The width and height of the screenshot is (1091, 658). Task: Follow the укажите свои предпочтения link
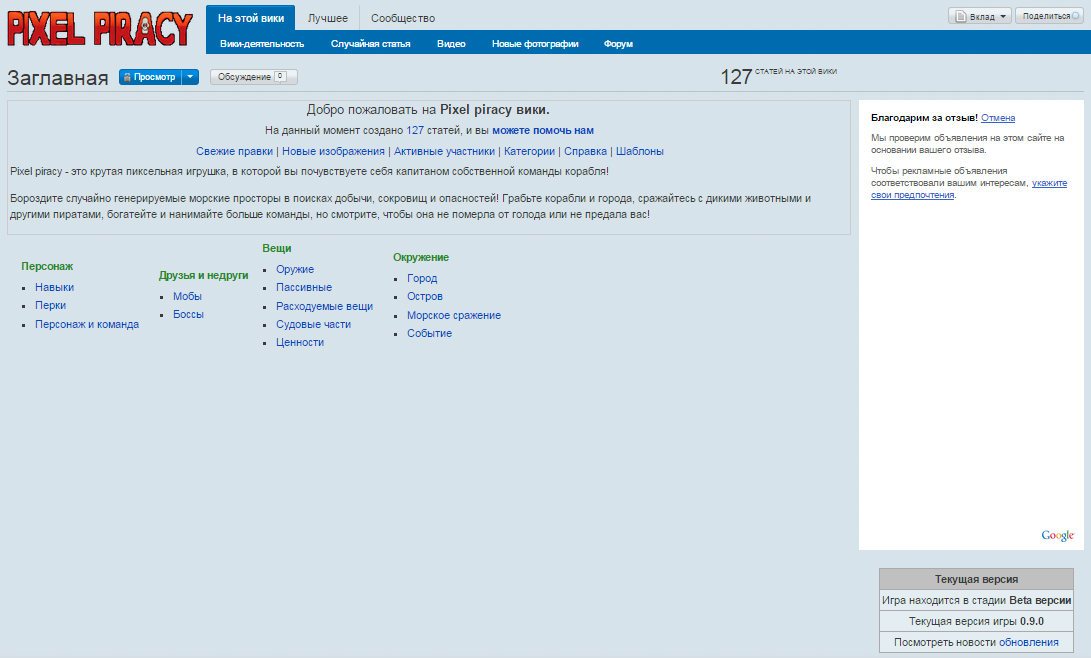point(969,189)
